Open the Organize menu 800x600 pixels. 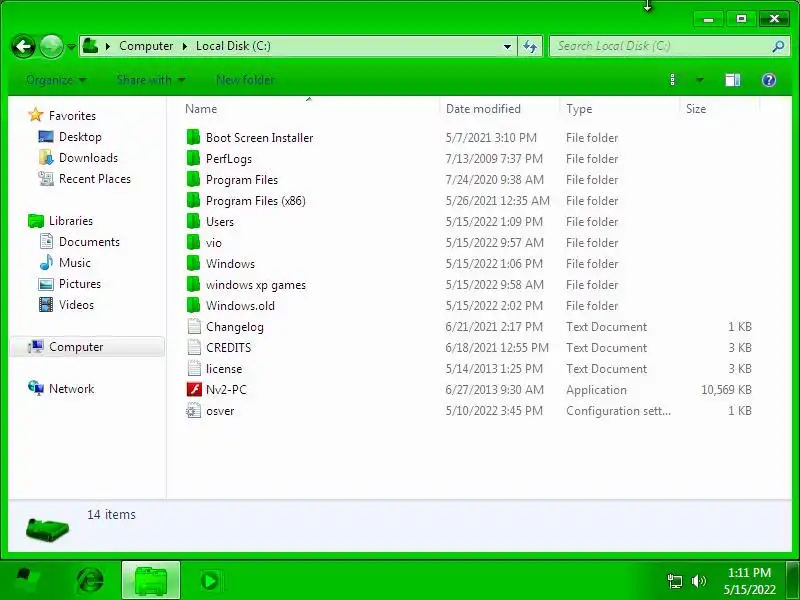(x=56, y=80)
